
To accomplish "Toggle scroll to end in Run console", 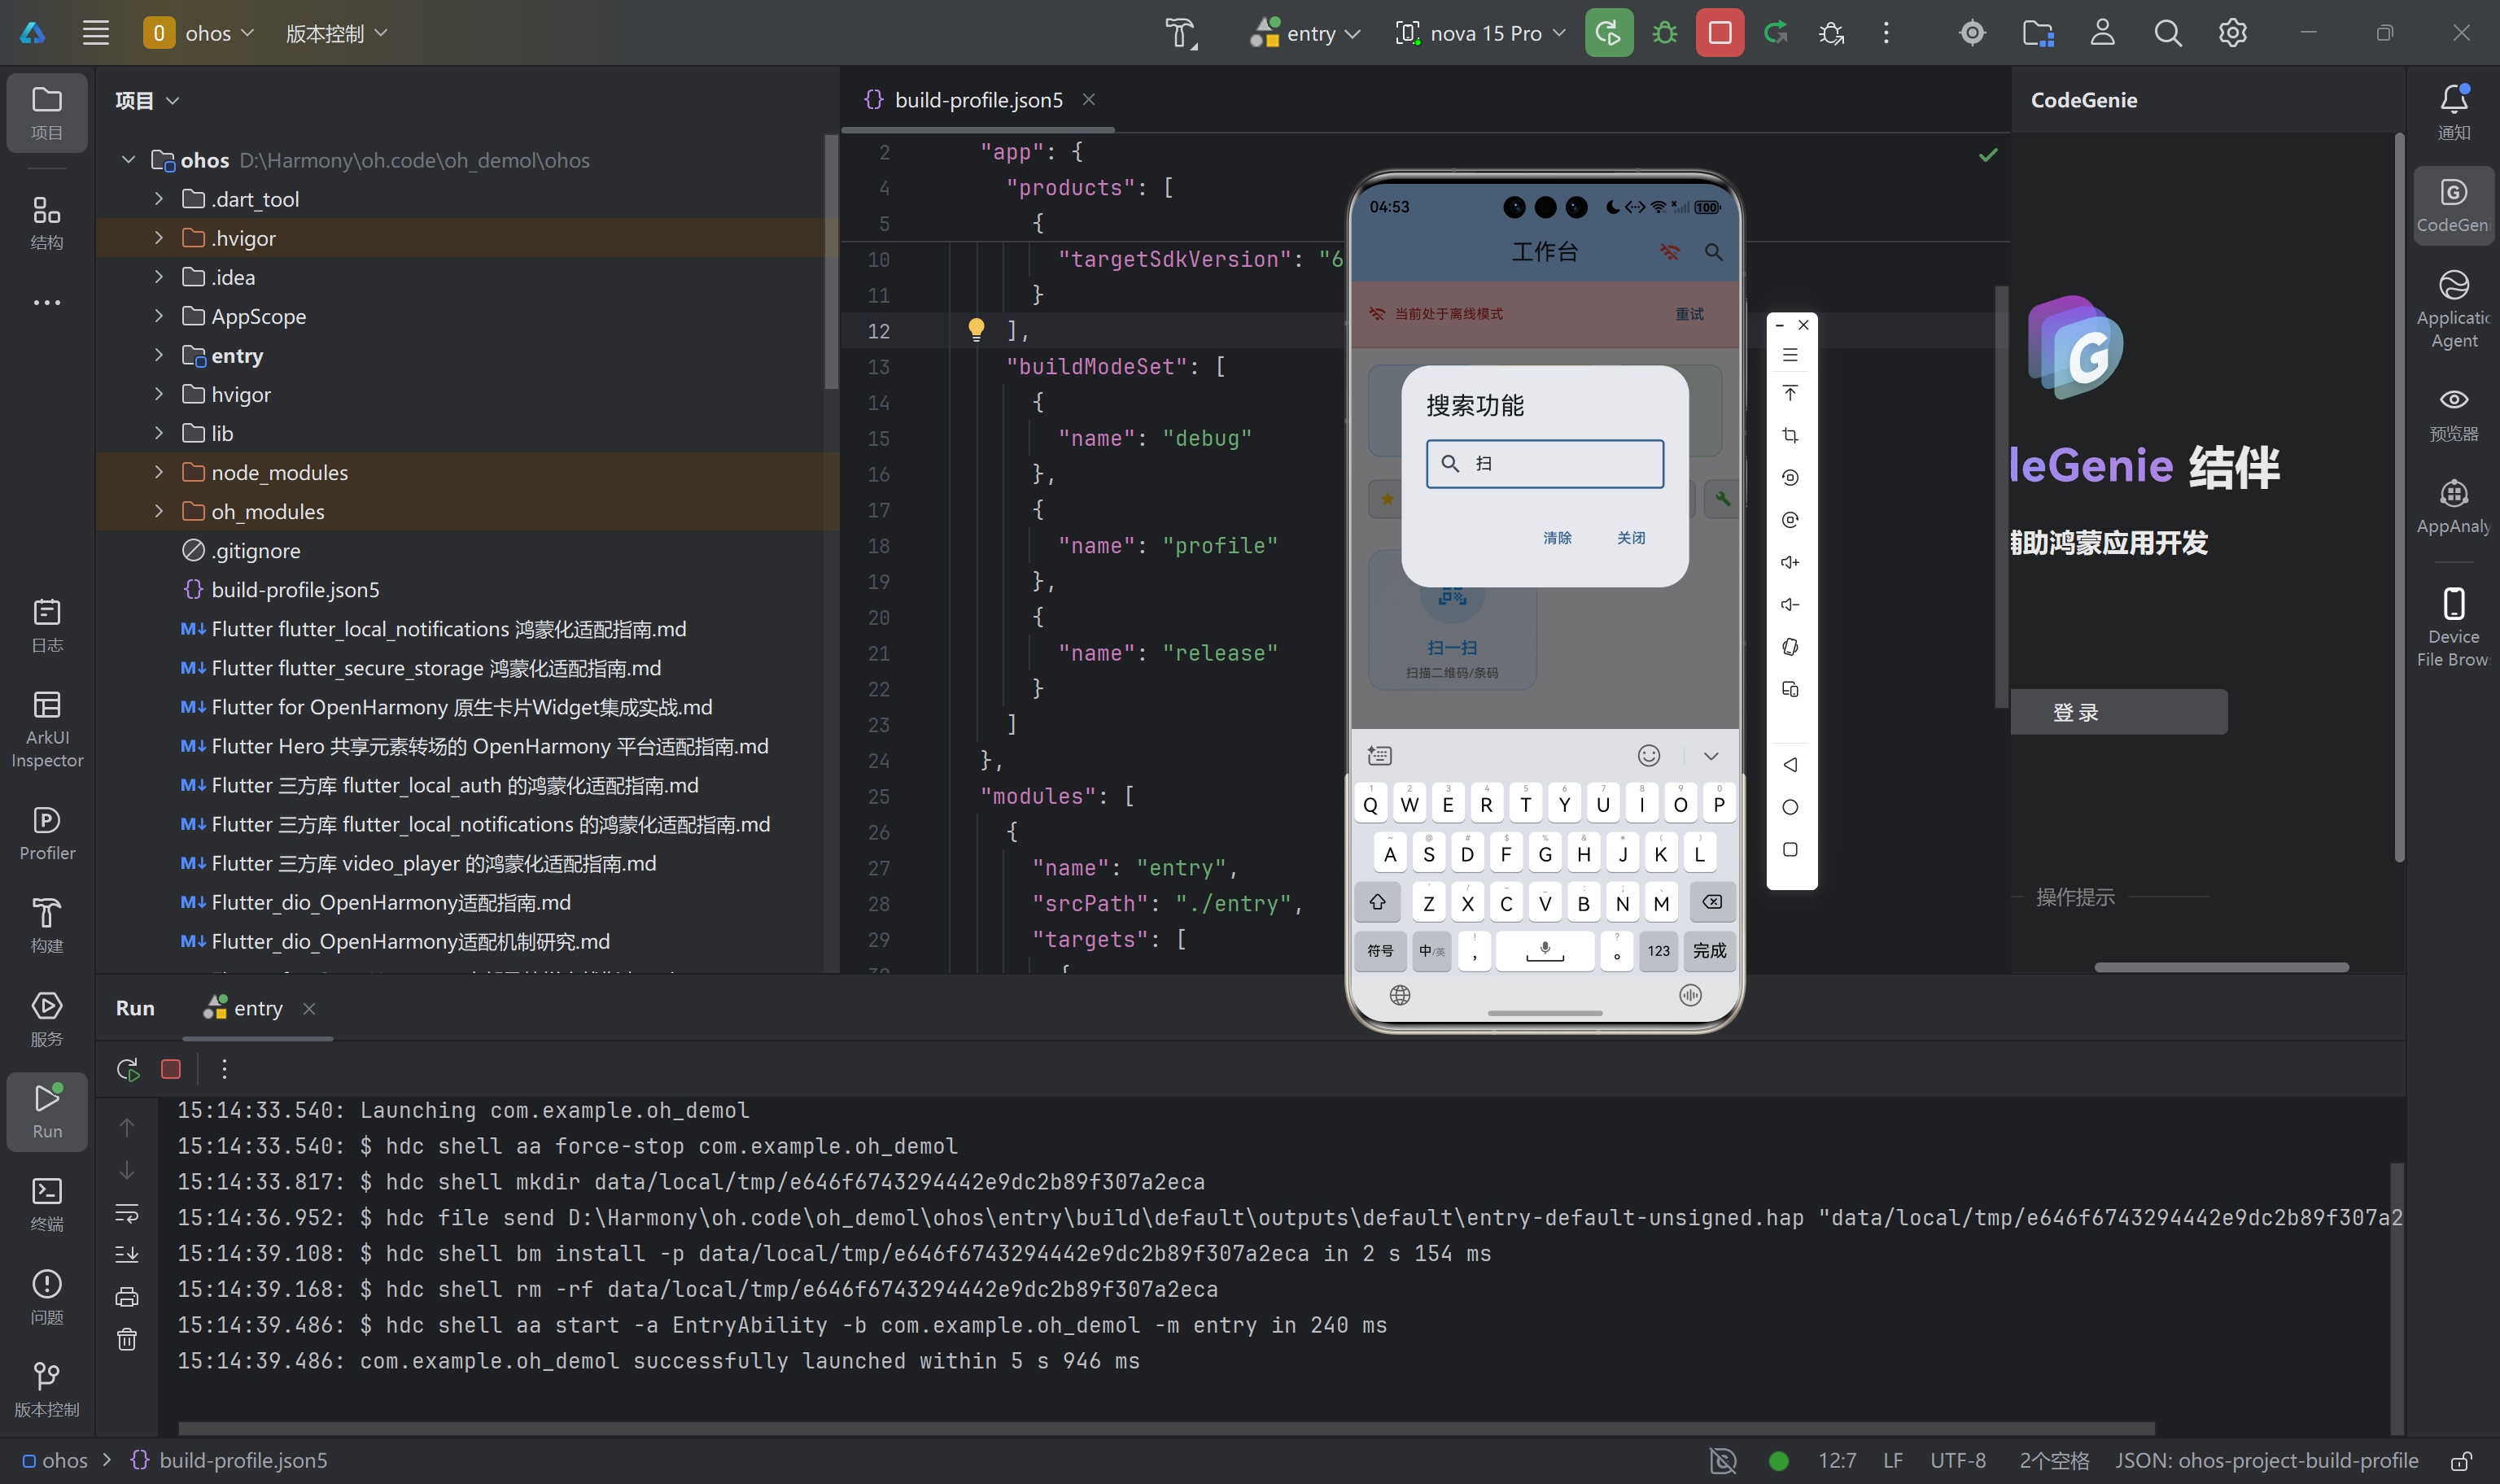I will (x=127, y=1254).
